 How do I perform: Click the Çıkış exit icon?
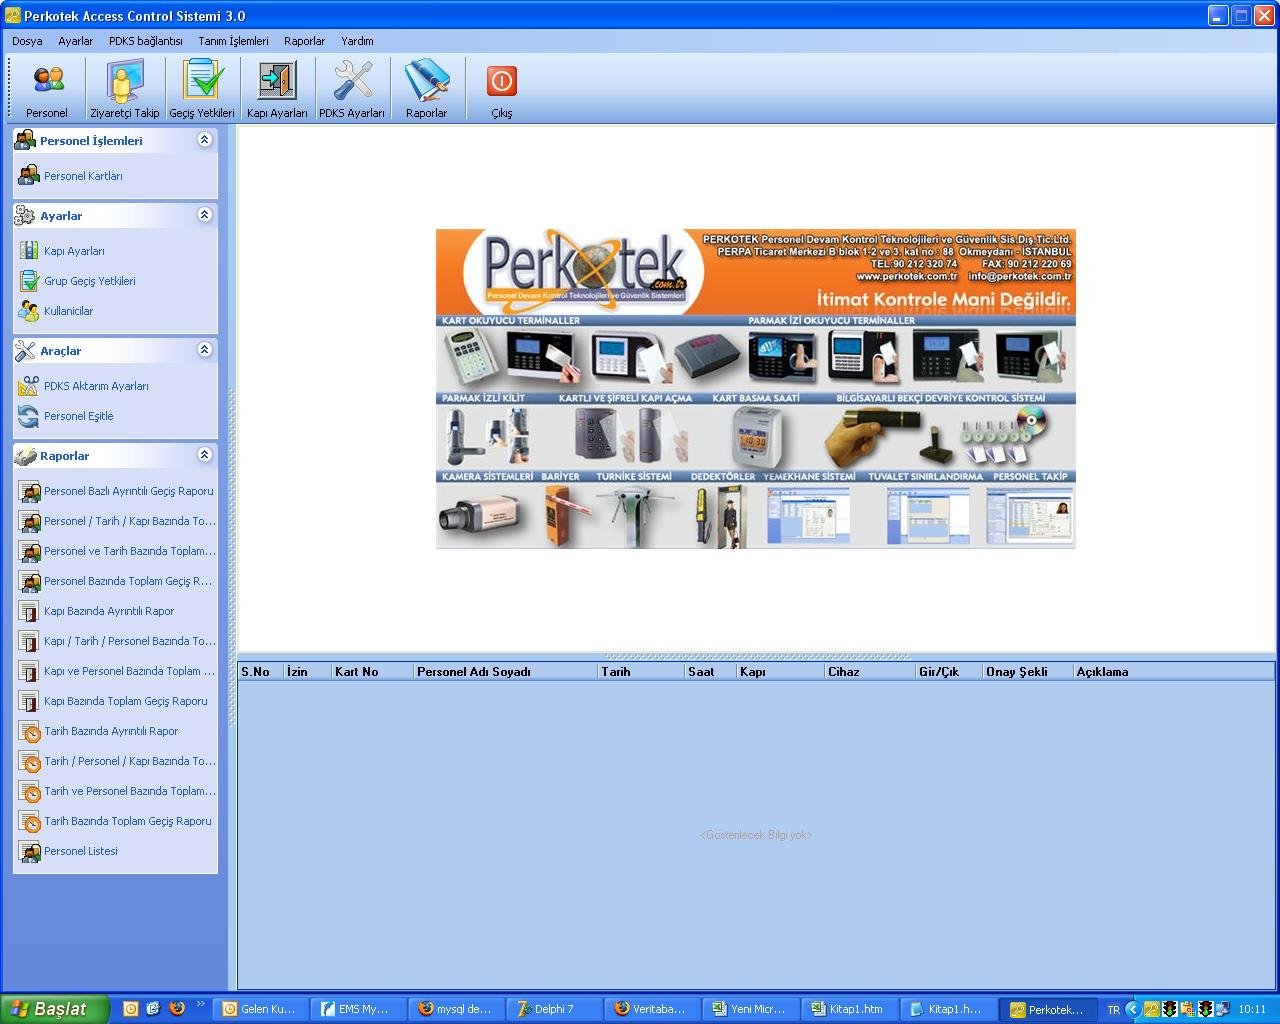pos(500,88)
